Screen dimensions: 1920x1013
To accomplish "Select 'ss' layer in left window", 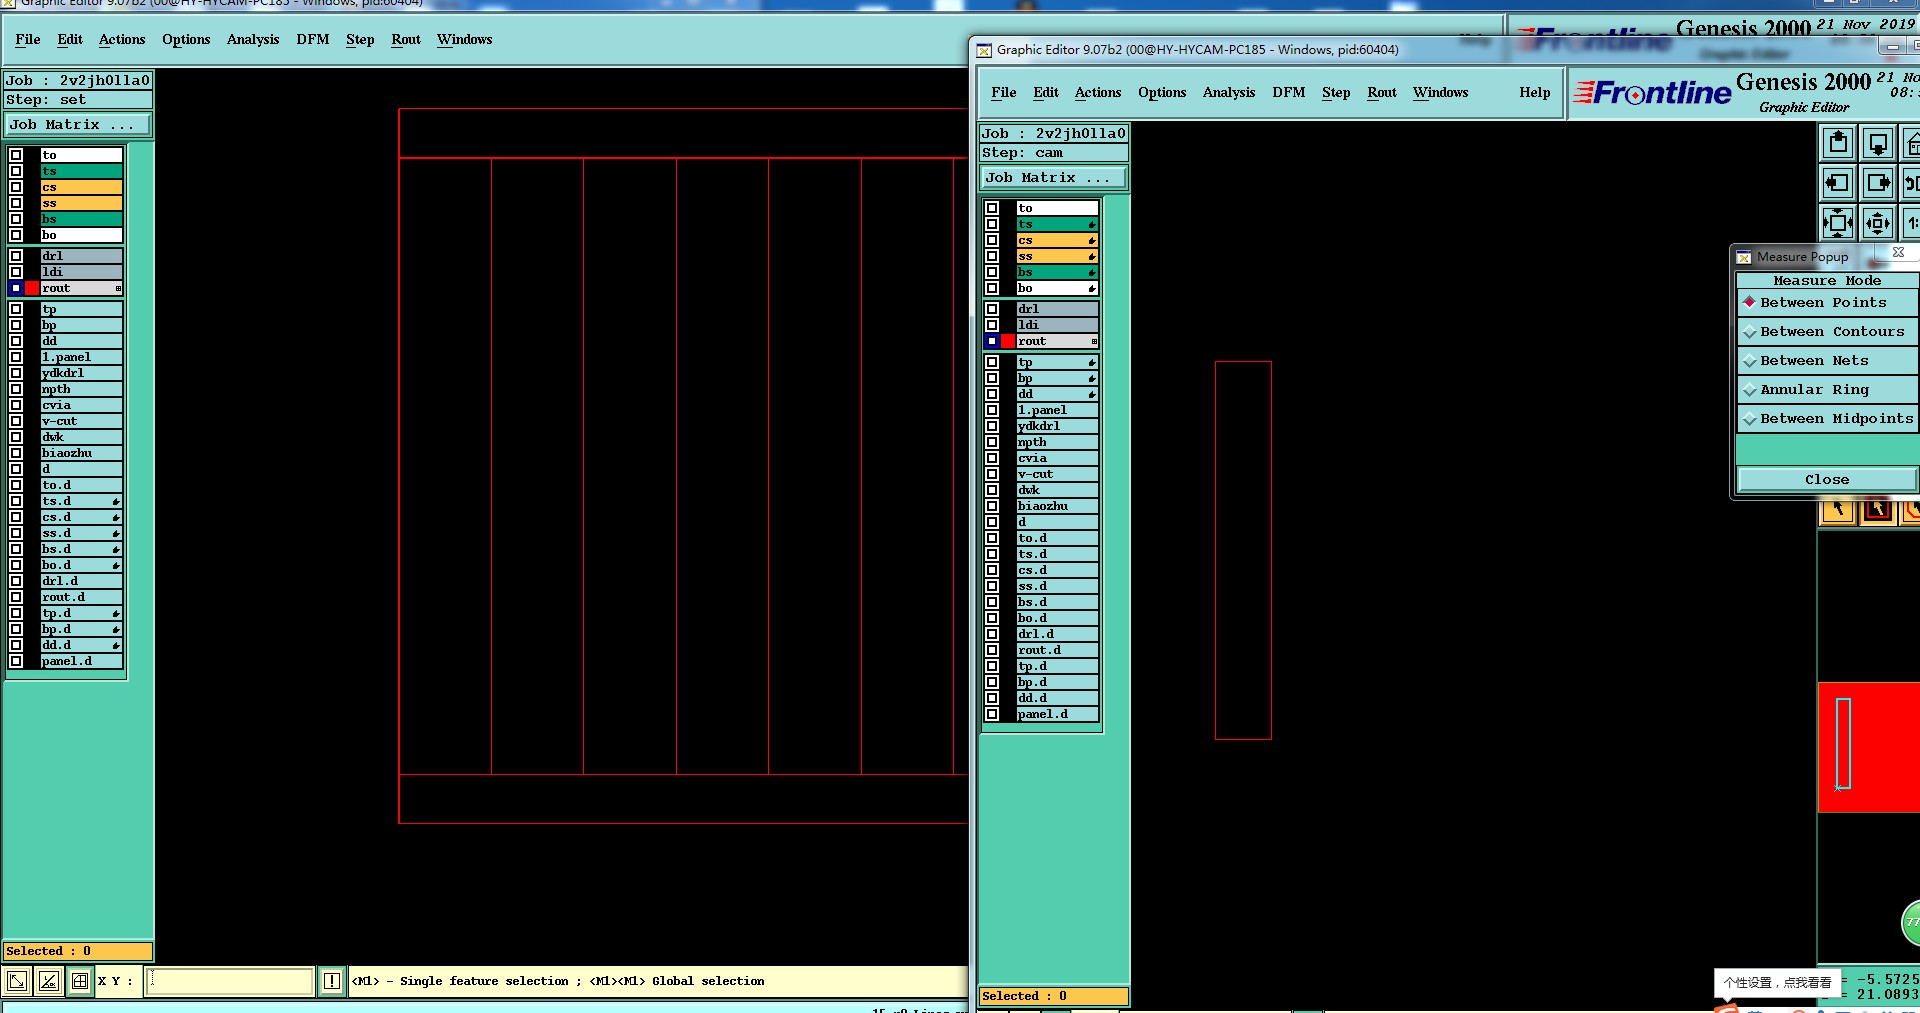I will pos(81,203).
